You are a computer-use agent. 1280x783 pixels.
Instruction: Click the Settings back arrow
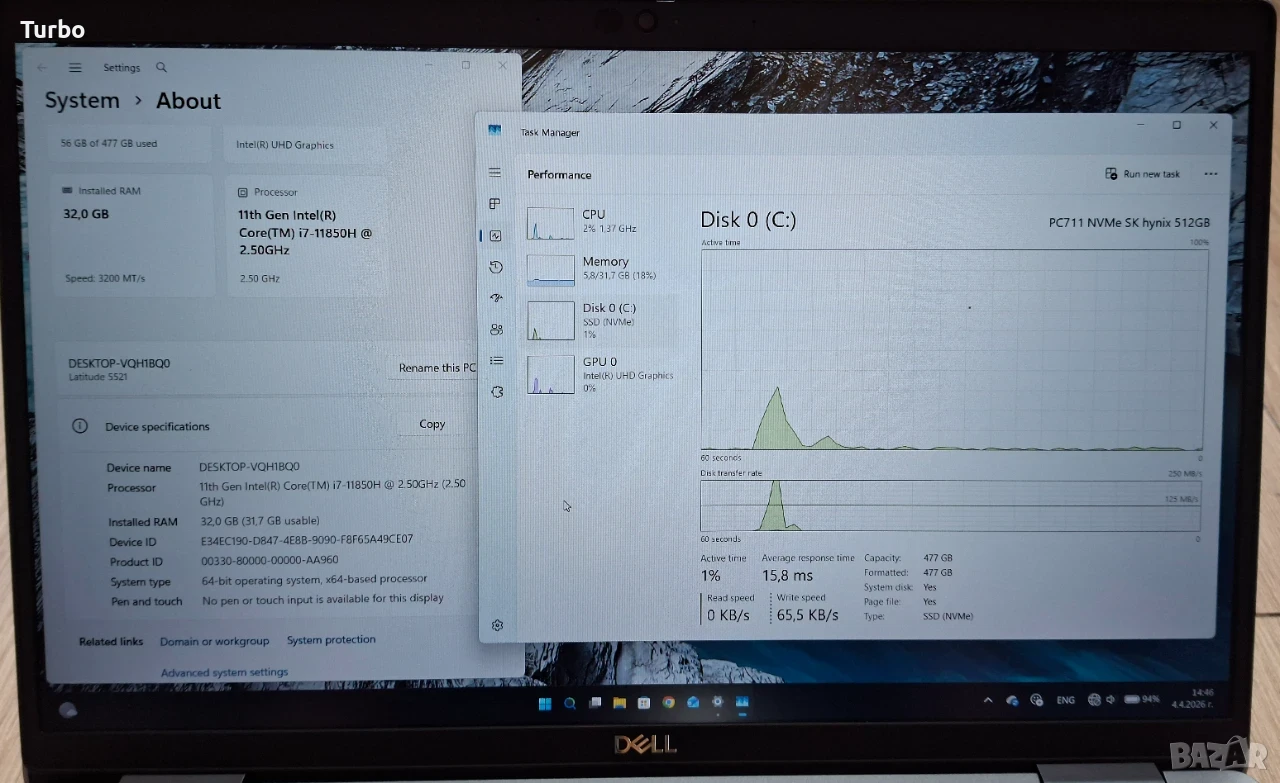click(42, 68)
